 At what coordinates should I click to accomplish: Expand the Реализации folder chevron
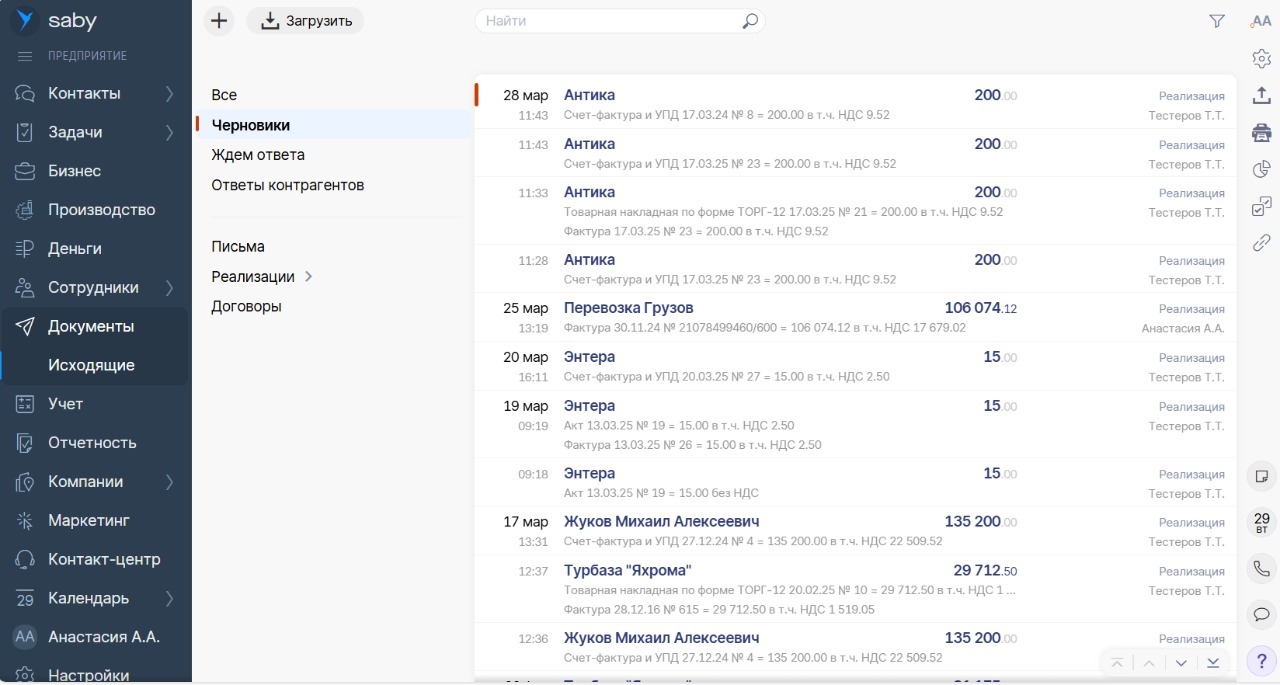tap(308, 277)
